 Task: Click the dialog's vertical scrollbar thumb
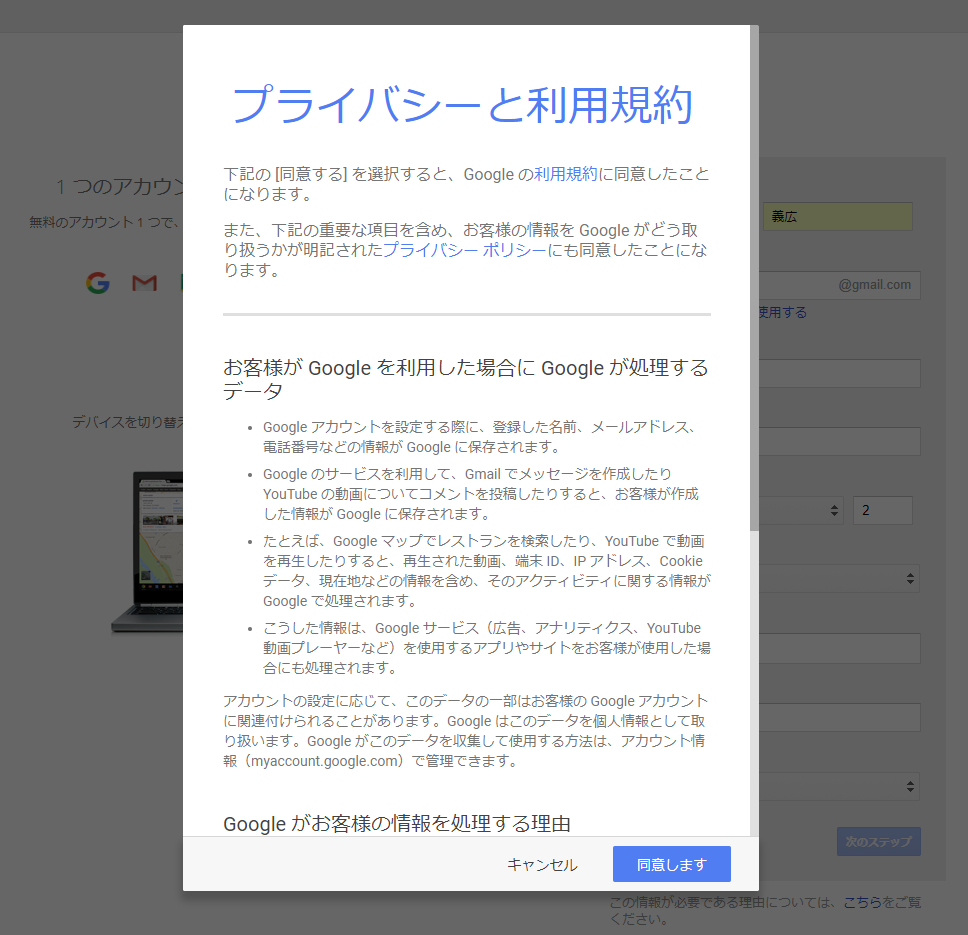[x=754, y=278]
